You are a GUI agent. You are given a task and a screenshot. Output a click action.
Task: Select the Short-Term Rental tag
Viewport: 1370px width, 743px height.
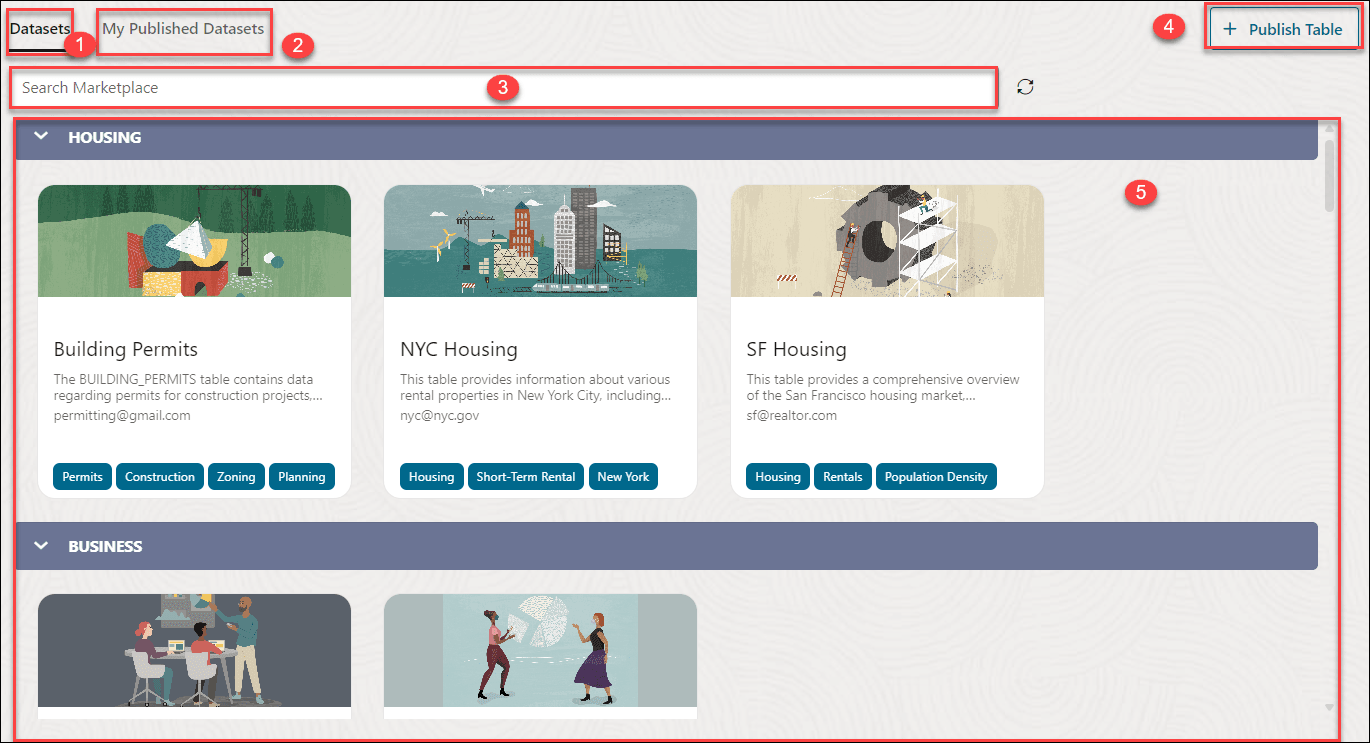tap(525, 476)
